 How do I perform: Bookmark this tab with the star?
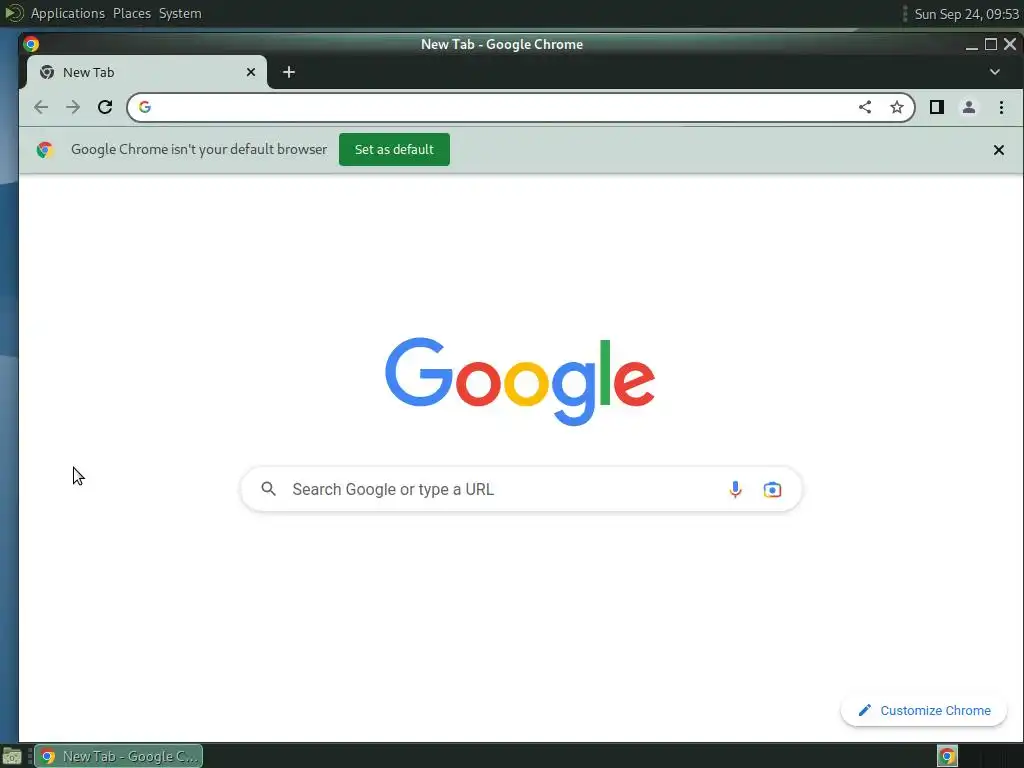pos(897,107)
